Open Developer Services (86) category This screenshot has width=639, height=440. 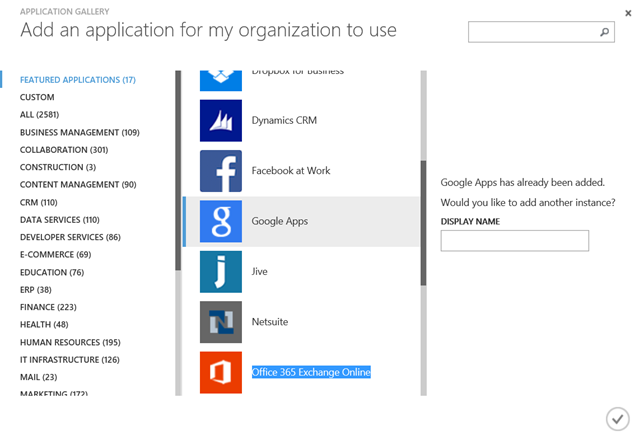tap(71, 237)
